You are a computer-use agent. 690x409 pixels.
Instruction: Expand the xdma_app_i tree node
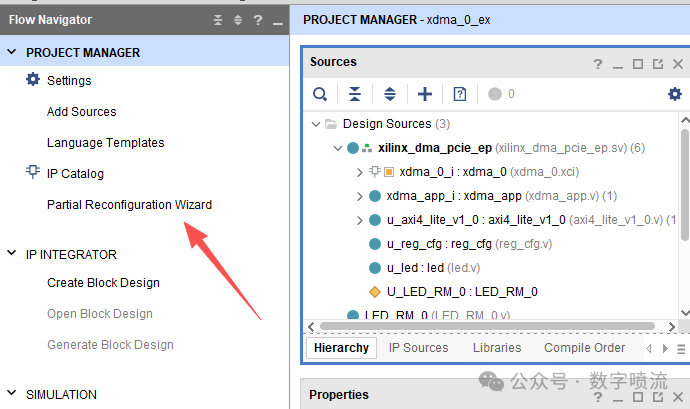[x=360, y=196]
